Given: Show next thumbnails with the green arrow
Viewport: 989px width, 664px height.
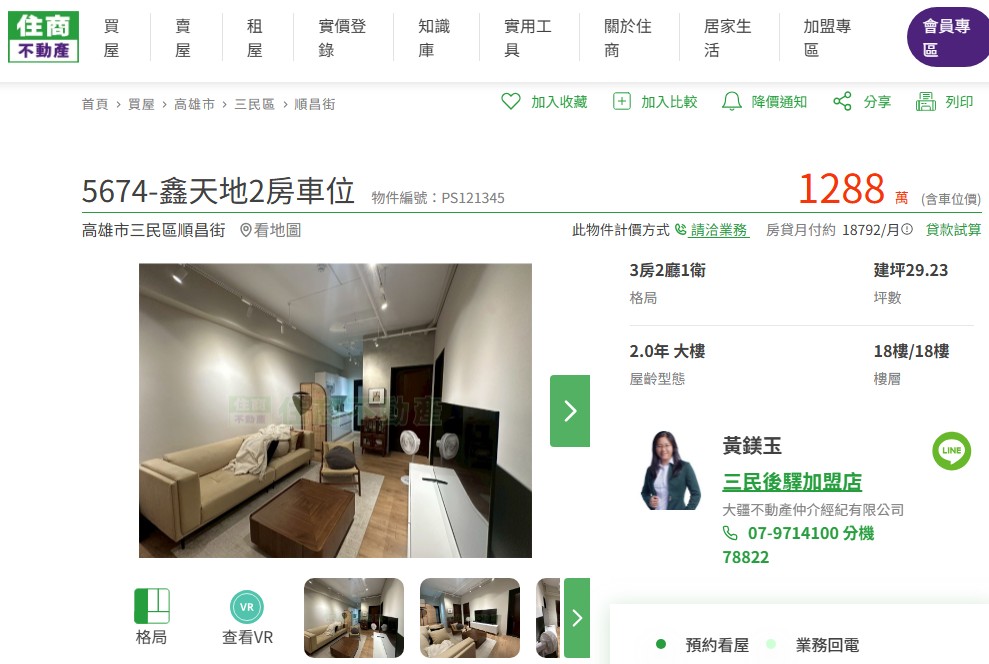Looking at the screenshot, I should point(577,618).
